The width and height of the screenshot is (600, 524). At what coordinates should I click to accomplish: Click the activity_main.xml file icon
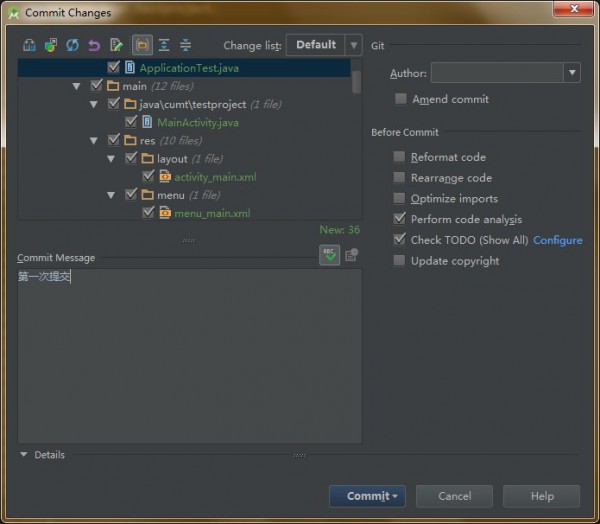tap(165, 176)
